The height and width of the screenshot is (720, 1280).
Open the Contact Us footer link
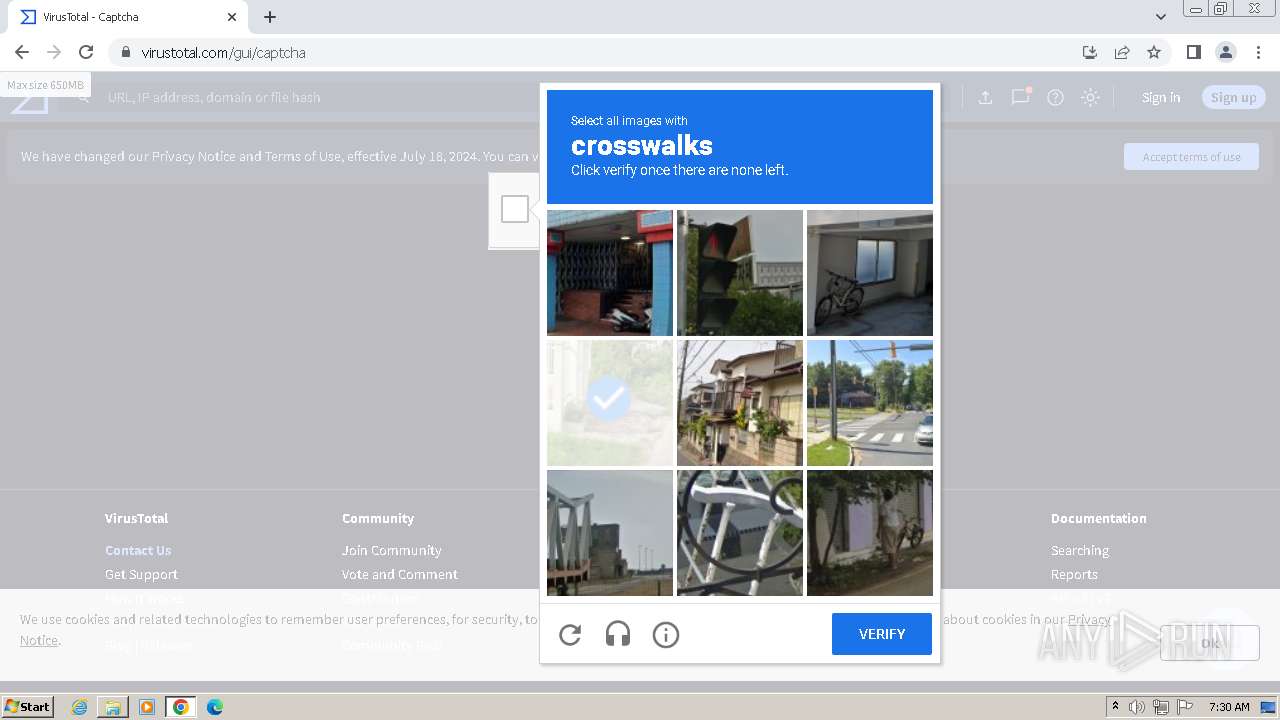tap(138, 550)
